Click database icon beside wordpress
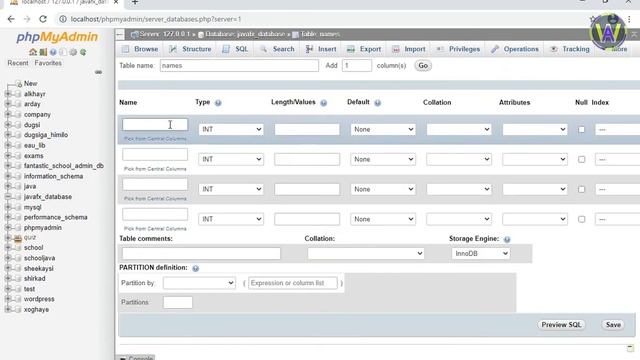The height and width of the screenshot is (360, 640). click(18, 299)
